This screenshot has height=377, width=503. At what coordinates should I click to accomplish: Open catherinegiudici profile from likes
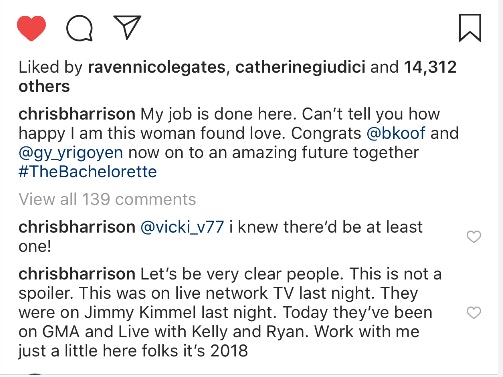point(300,67)
